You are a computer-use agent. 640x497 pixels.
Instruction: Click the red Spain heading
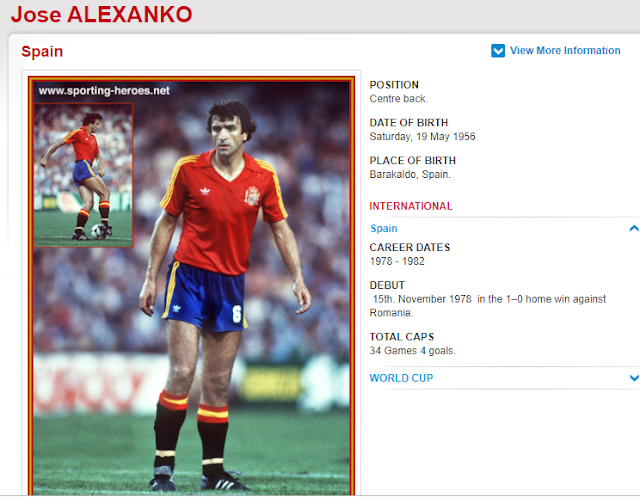point(42,51)
